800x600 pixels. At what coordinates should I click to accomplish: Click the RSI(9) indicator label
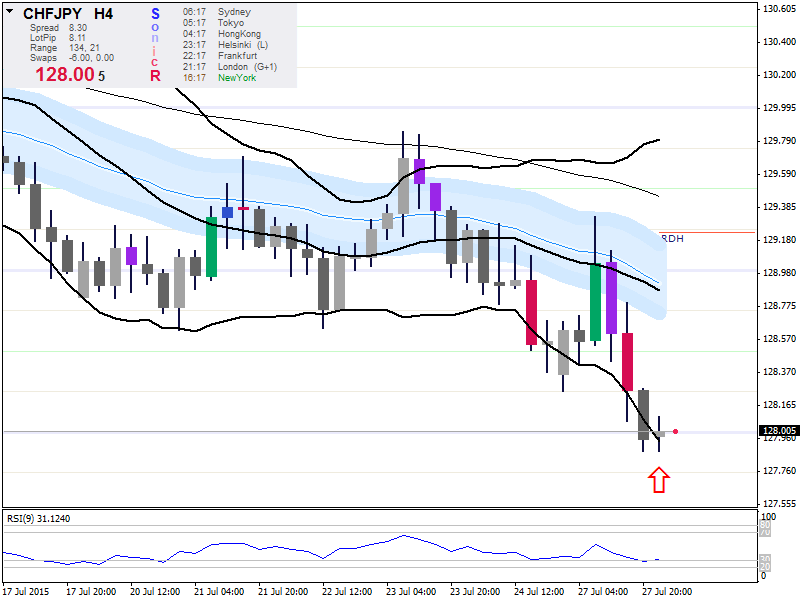pyautogui.click(x=40, y=517)
